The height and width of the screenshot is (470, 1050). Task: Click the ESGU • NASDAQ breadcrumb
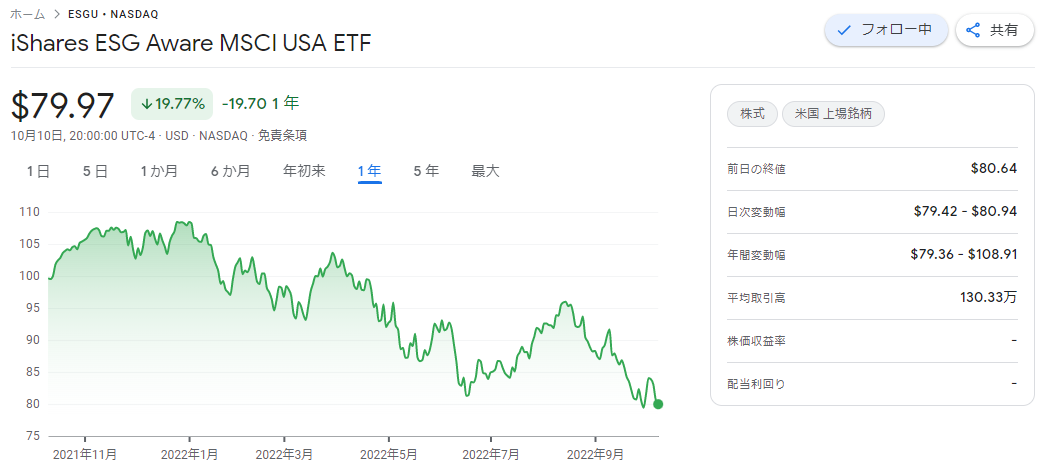[113, 14]
